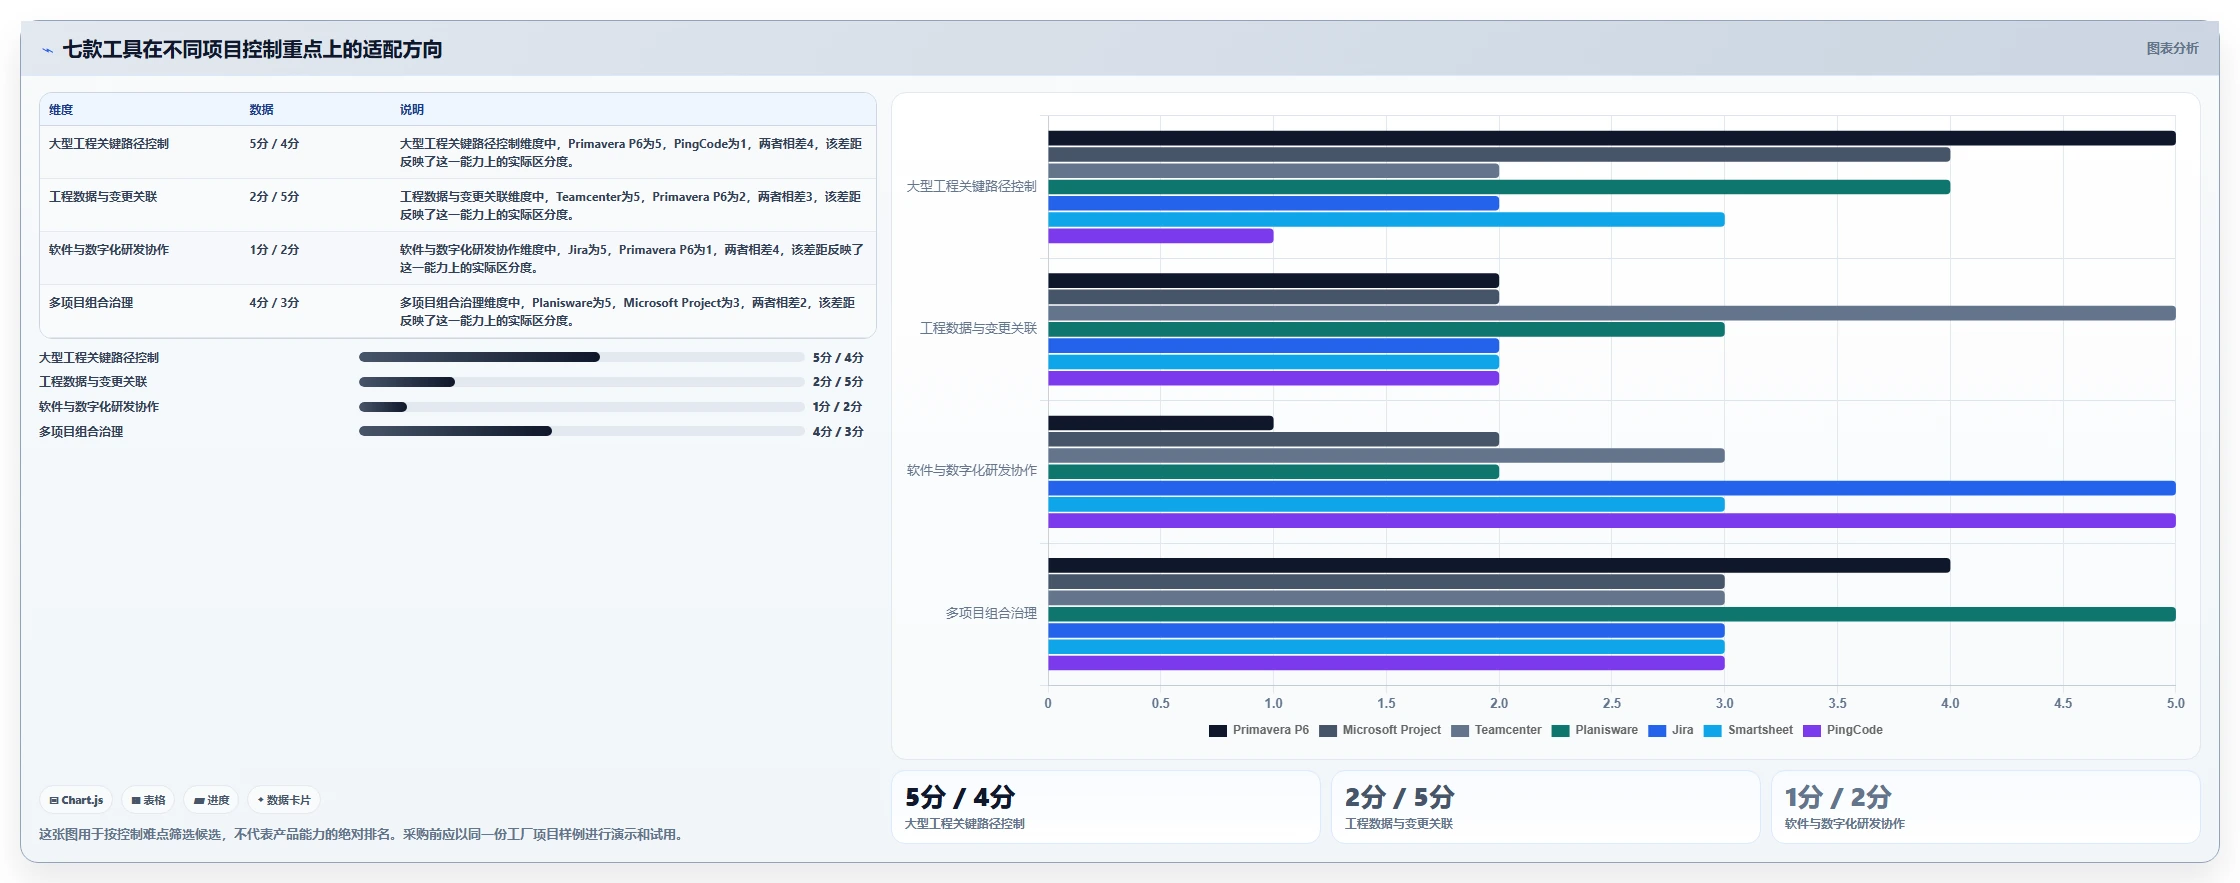Click the 软件与数字化研发协作 progress bar

(581, 407)
